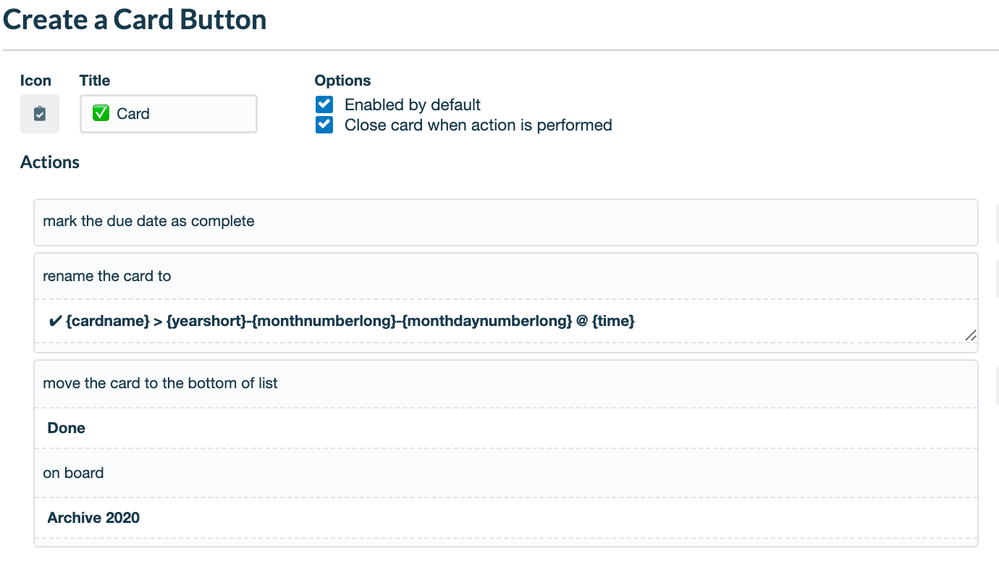Screen dimensions: 999x568
Task: Click the Enabled by default label text
Action: 412,104
